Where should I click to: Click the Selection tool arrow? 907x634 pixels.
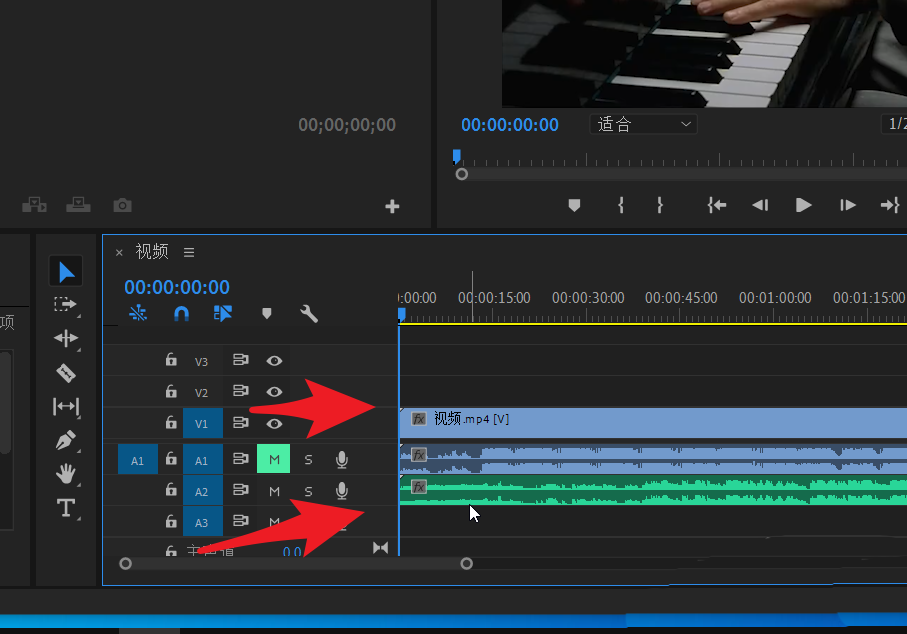click(66, 271)
